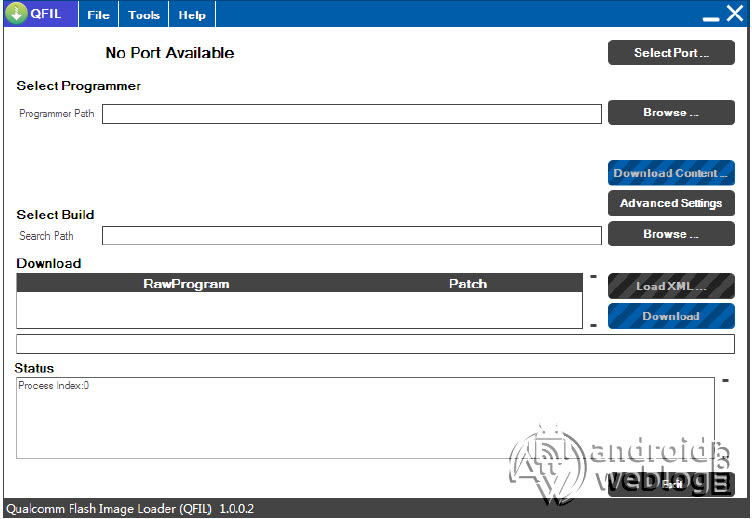Click the QFIL green download logo icon
The height and width of the screenshot is (519, 752).
(x=16, y=14)
